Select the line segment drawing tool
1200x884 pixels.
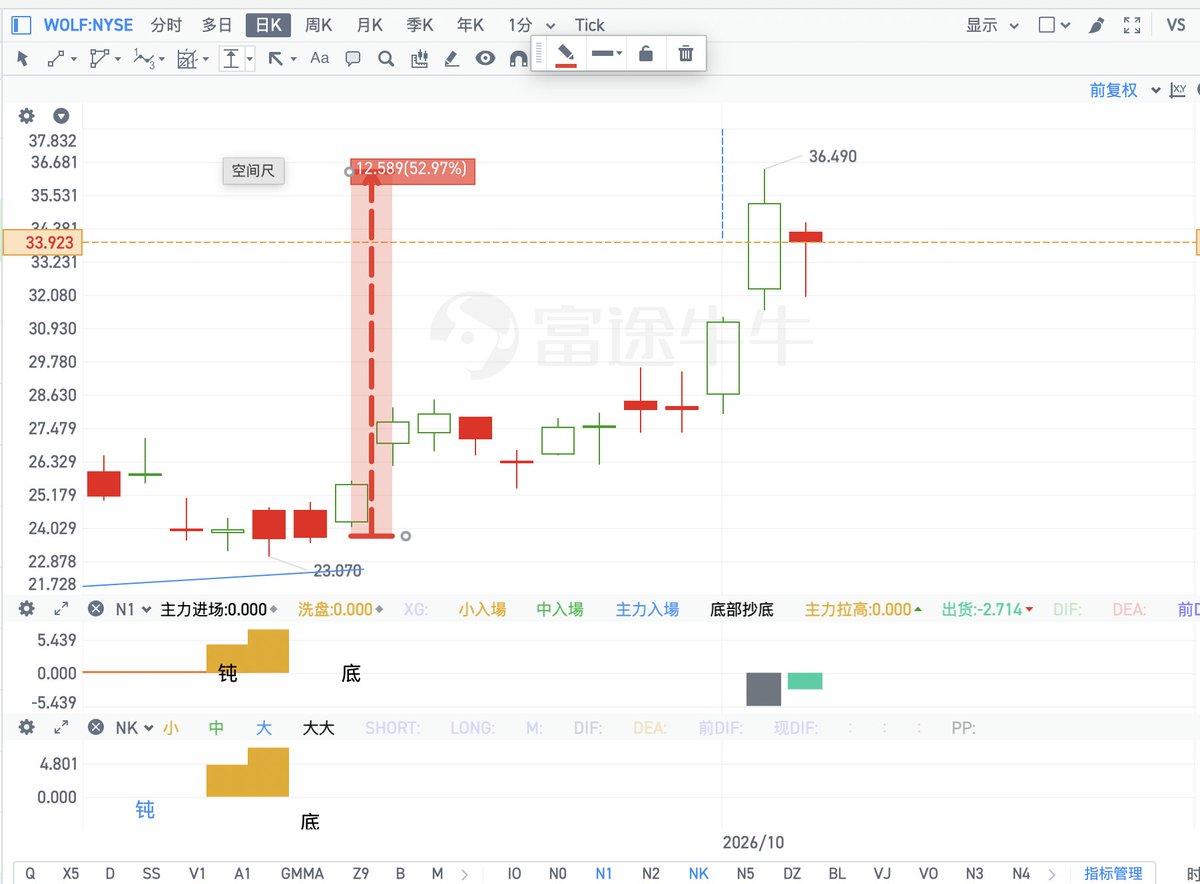coord(58,59)
